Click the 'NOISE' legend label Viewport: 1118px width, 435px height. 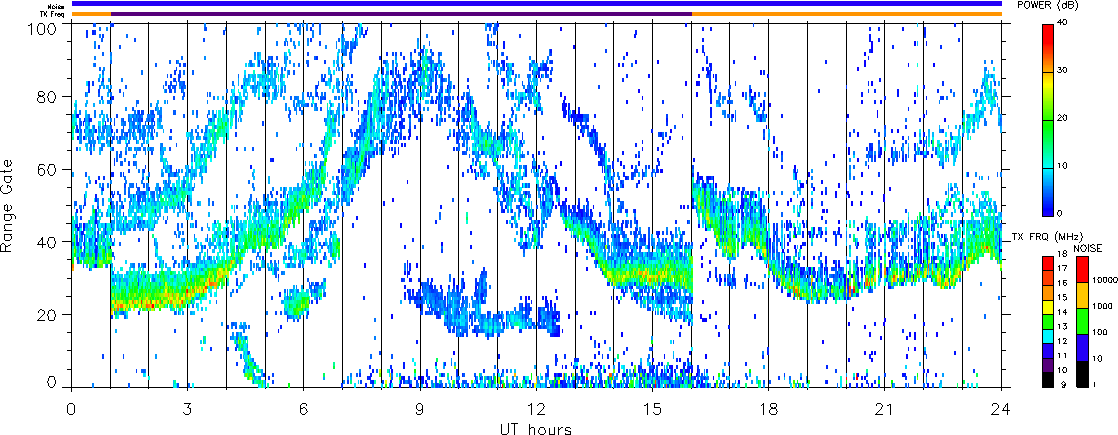pos(1088,248)
